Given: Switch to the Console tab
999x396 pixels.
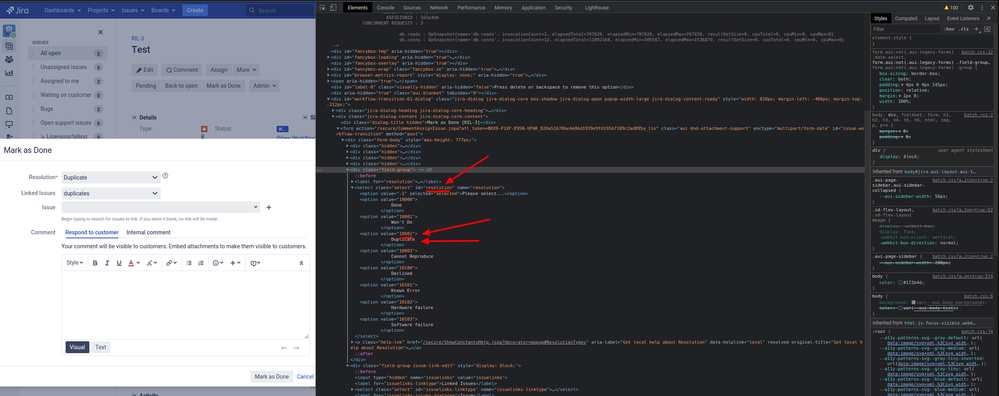Looking at the screenshot, I should point(385,8).
